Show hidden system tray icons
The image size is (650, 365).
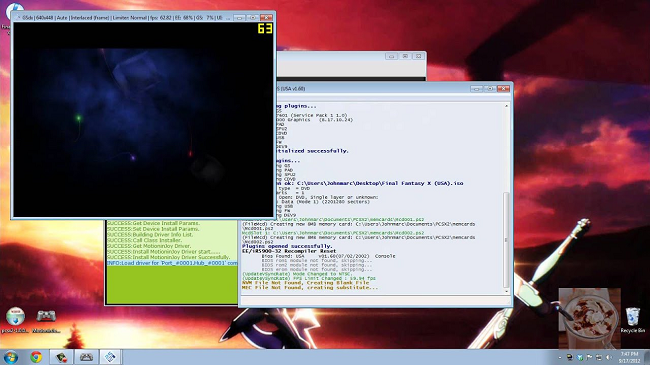click(560, 358)
